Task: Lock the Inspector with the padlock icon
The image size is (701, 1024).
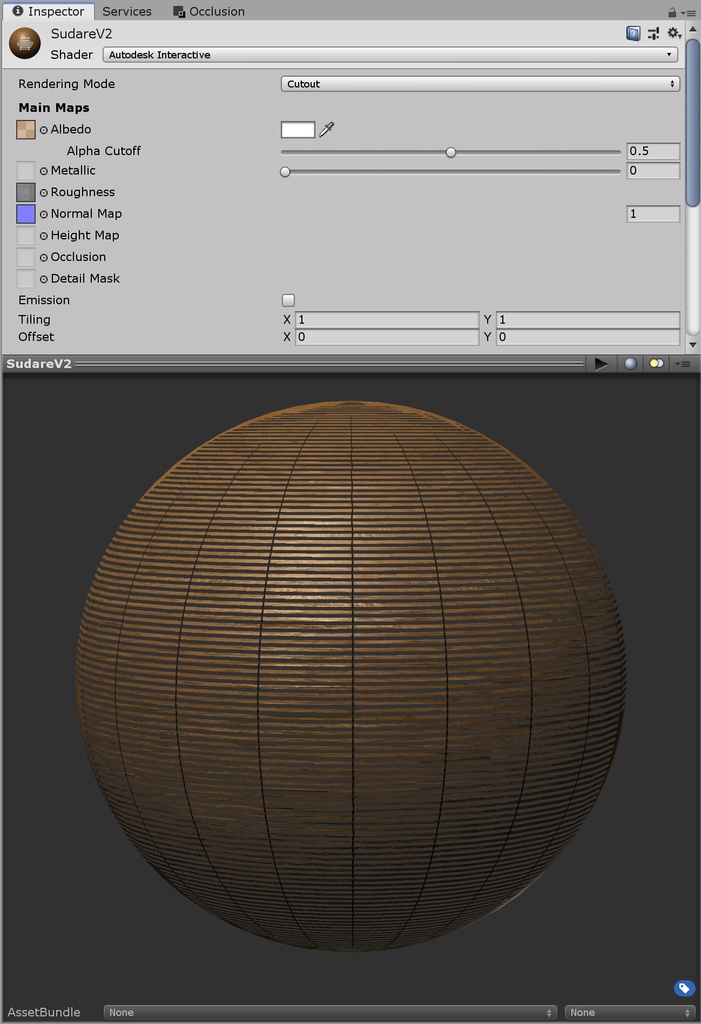Action: (x=672, y=12)
